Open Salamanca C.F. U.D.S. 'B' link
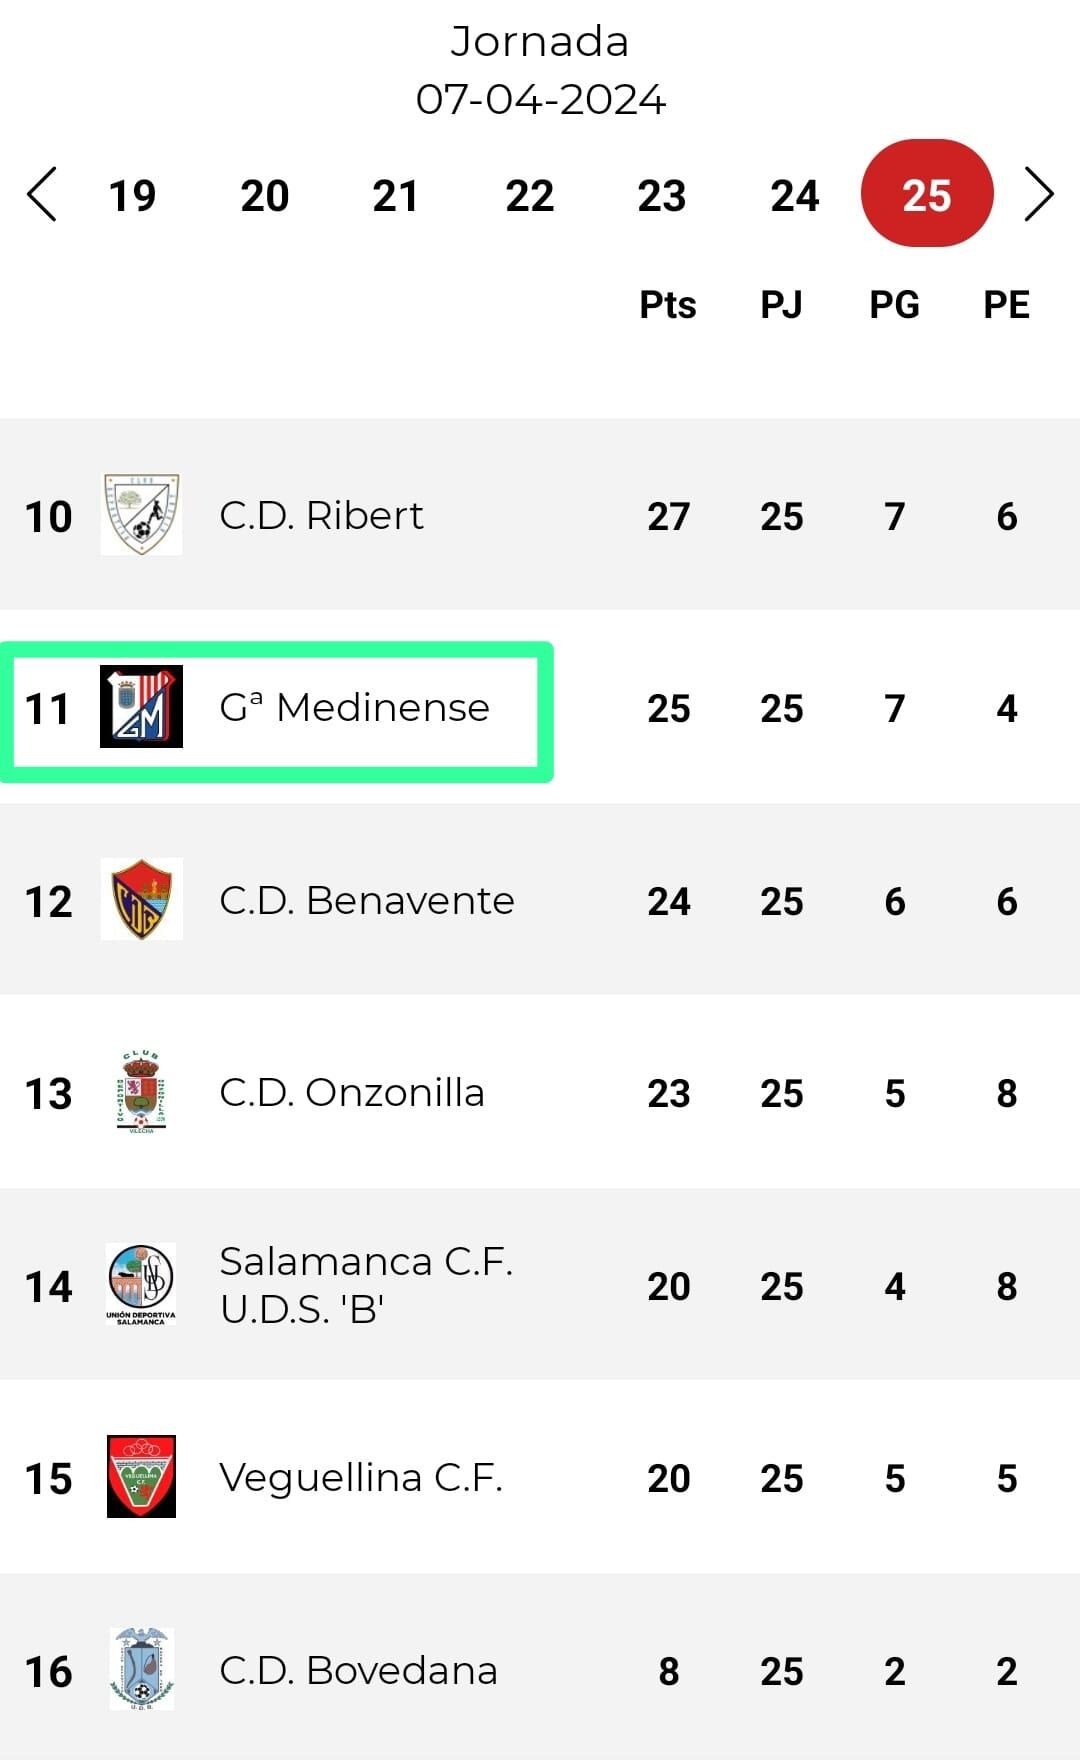1080x1760 pixels. (x=368, y=1285)
